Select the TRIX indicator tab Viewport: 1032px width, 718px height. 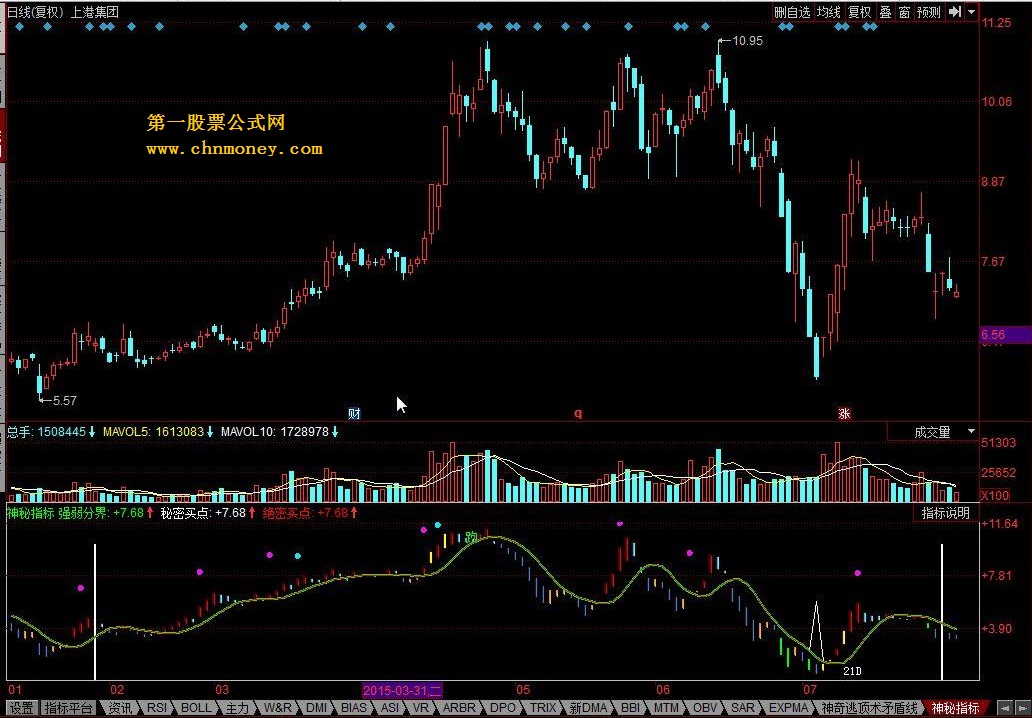click(543, 708)
